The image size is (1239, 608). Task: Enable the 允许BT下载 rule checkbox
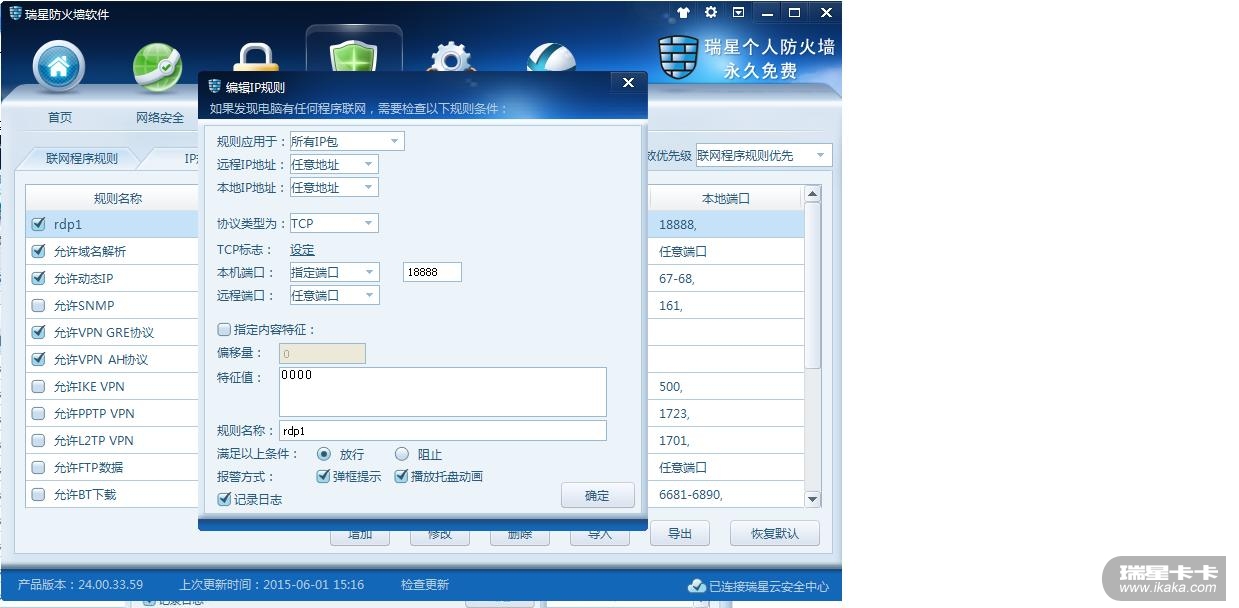tap(39, 494)
